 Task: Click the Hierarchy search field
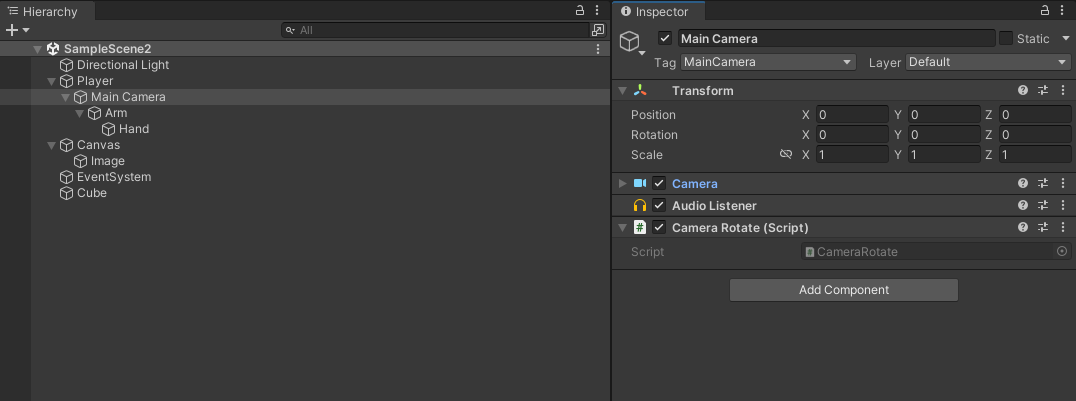[x=435, y=30]
